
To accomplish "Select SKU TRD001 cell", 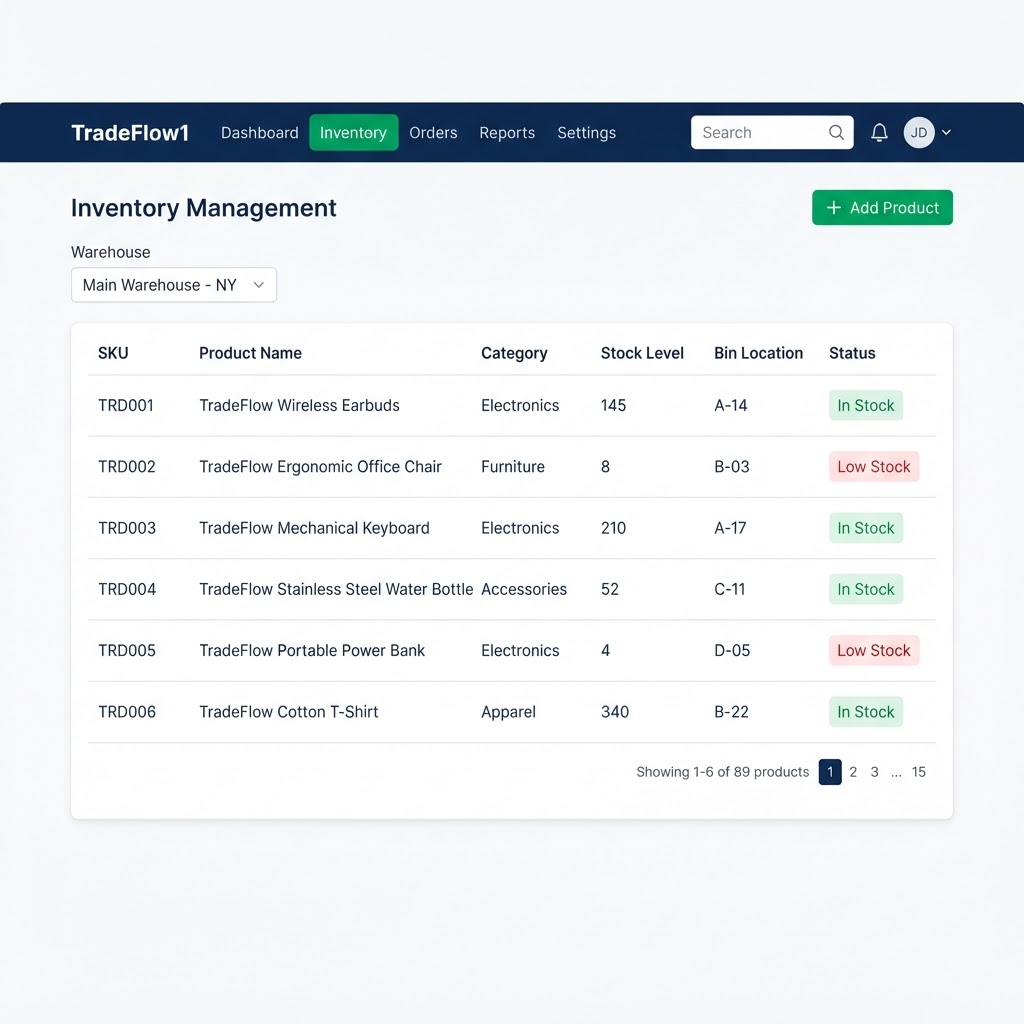I will coord(126,406).
